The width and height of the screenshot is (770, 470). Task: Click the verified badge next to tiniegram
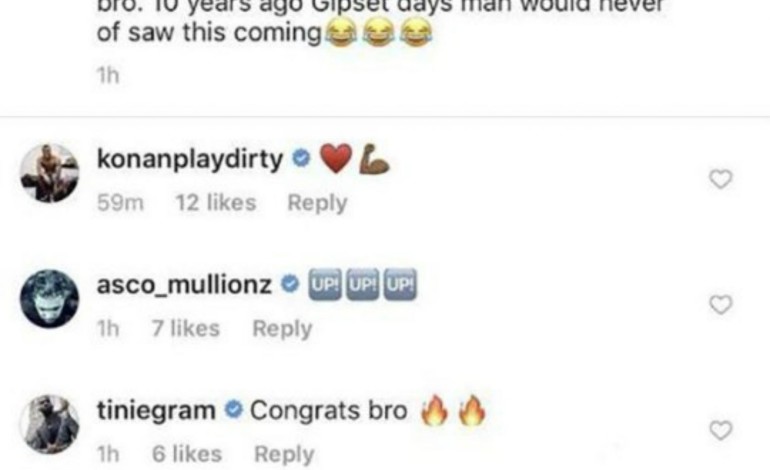[x=234, y=410]
